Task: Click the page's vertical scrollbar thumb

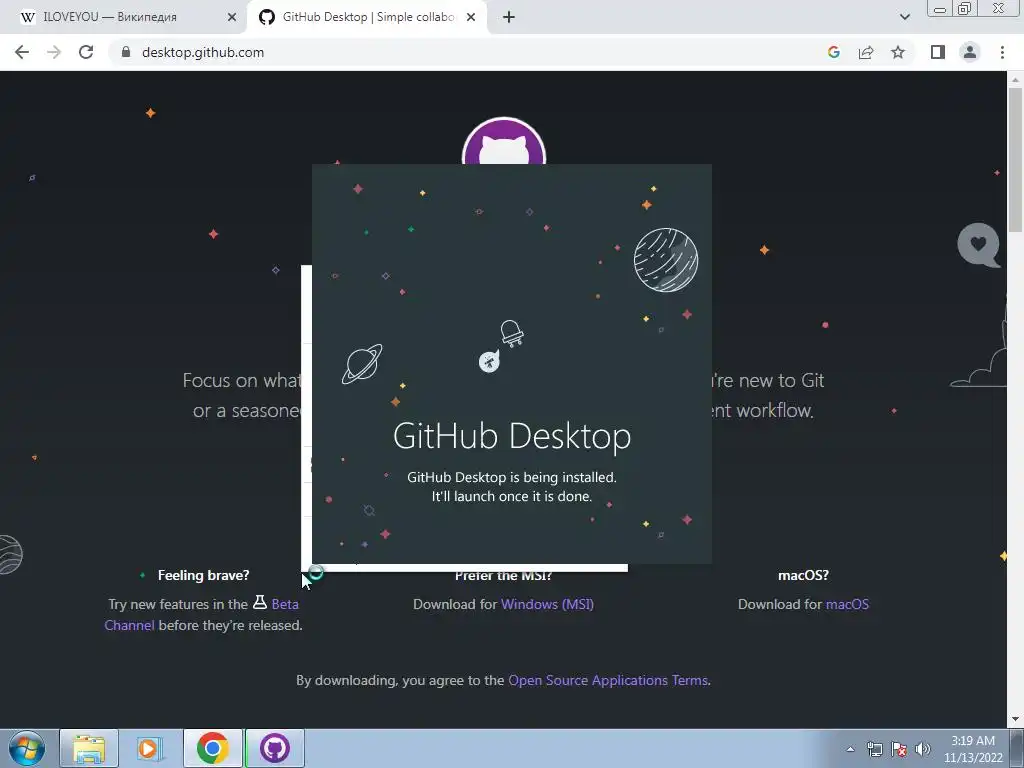Action: coord(1015,160)
